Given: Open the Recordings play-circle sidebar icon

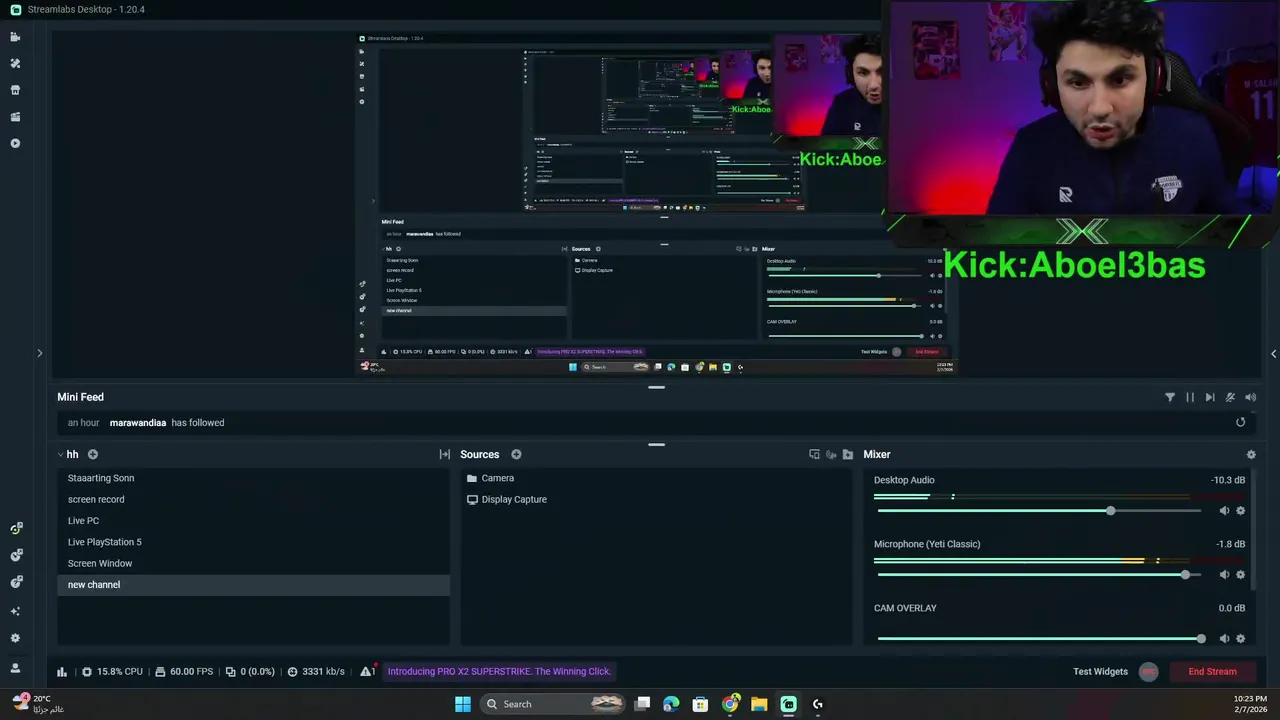Looking at the screenshot, I should pos(15,143).
